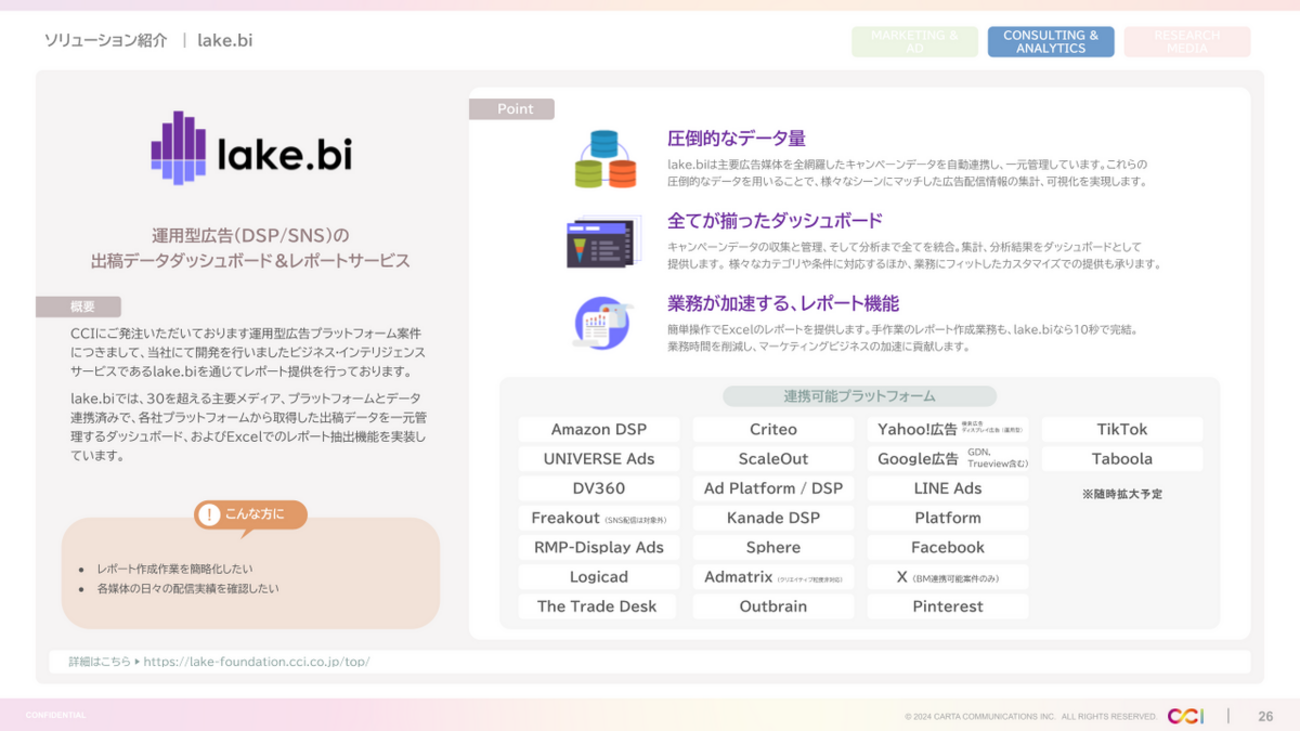The width and height of the screenshot is (1300, 731).
Task: Click the LINE Ads box
Action: (948, 489)
